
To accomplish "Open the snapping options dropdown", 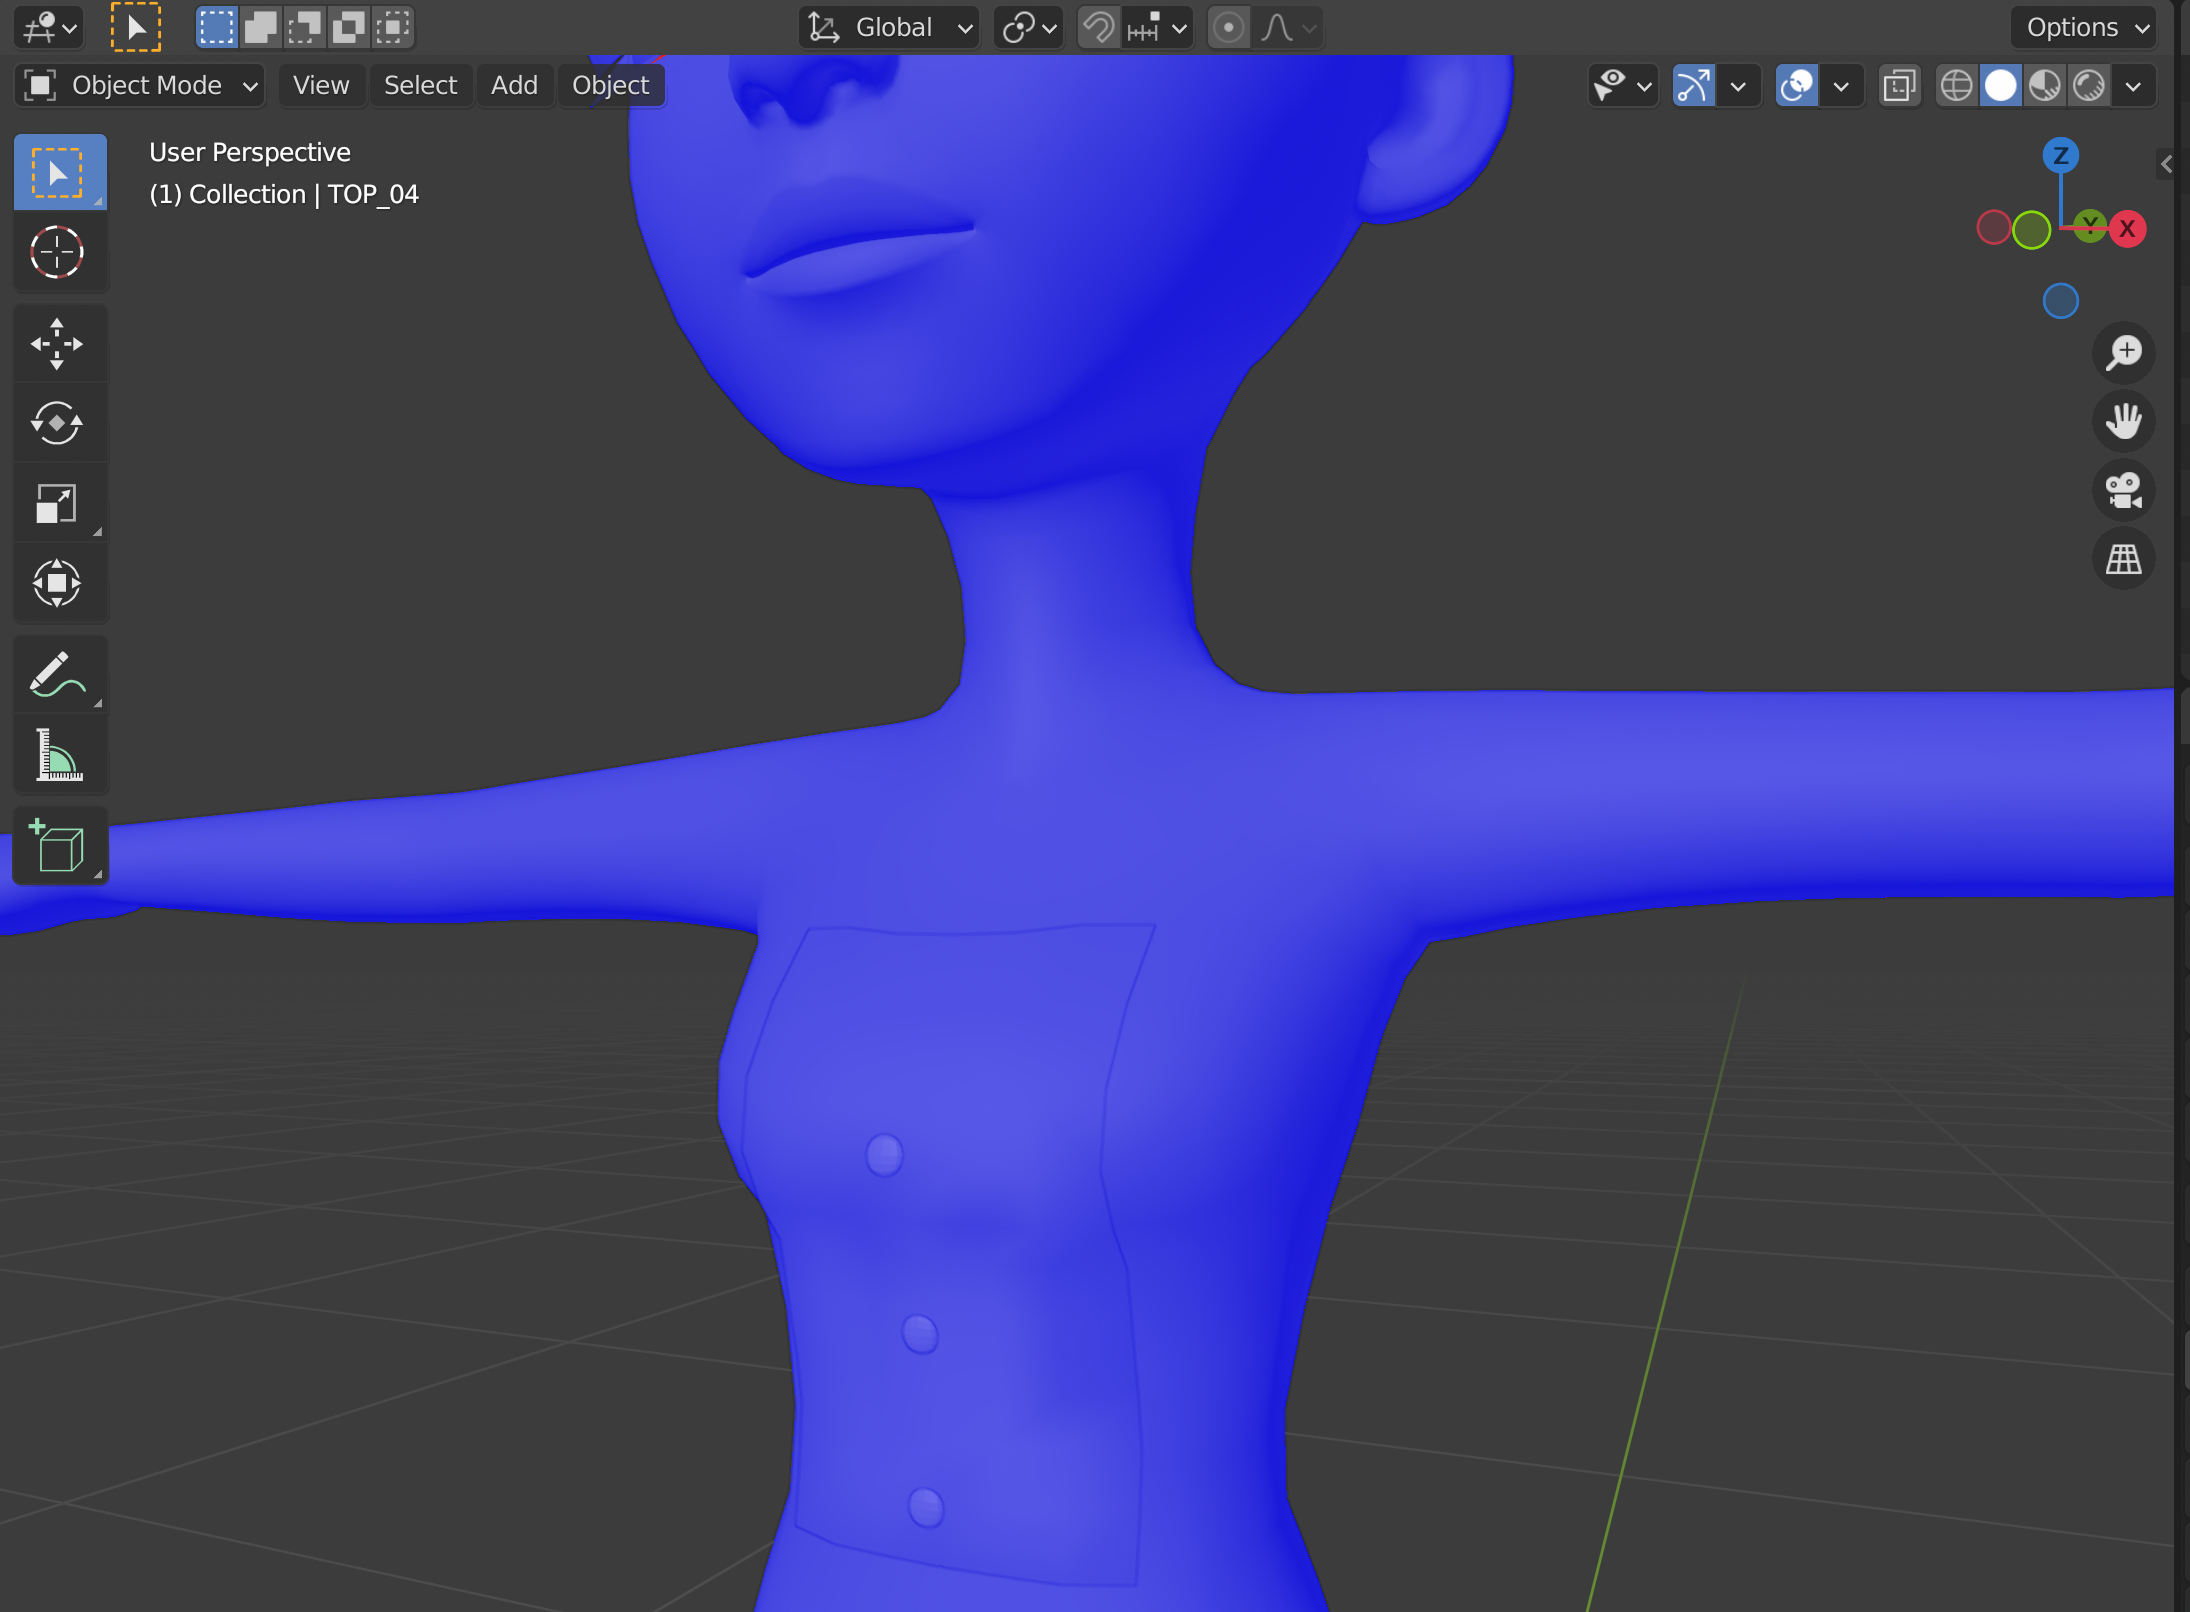I will pyautogui.click(x=1157, y=27).
